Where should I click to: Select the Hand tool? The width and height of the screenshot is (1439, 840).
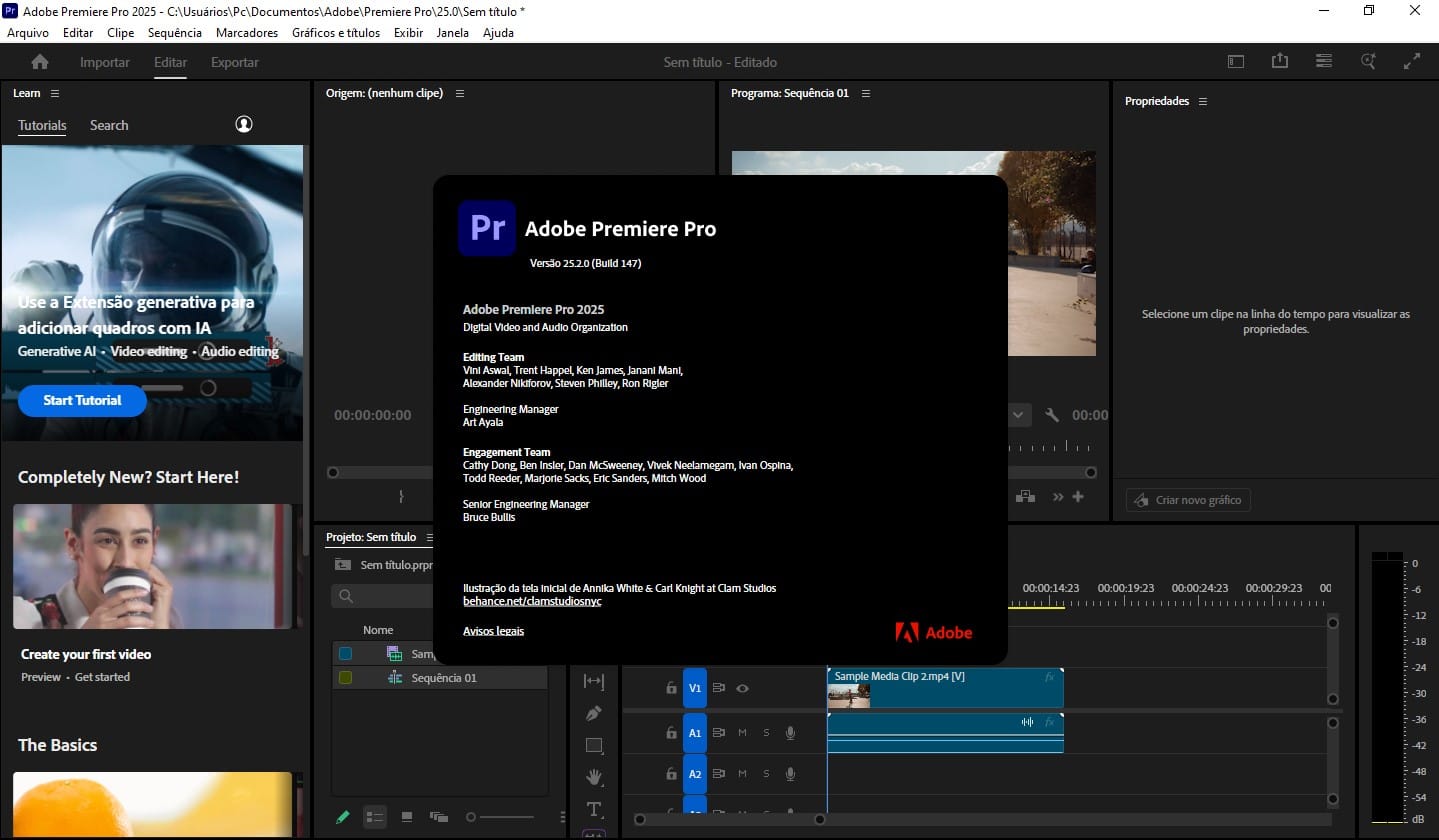(594, 776)
